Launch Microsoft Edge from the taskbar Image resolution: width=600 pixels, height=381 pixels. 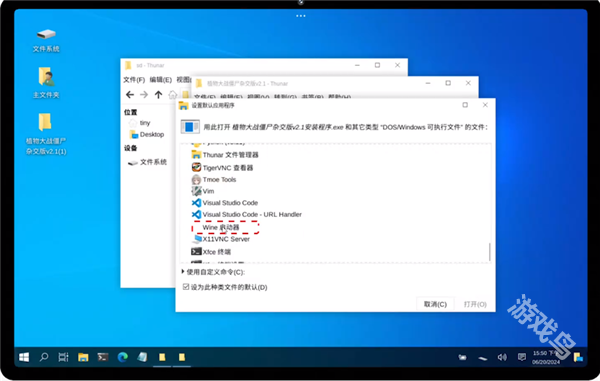[x=122, y=357]
